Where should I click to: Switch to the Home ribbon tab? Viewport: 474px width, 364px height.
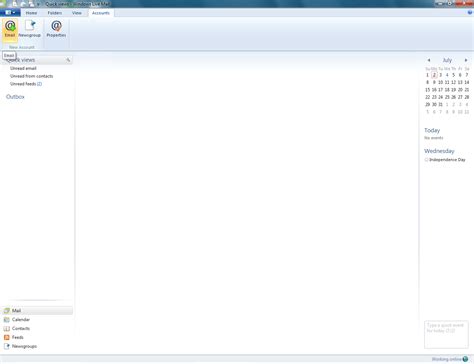tap(31, 13)
